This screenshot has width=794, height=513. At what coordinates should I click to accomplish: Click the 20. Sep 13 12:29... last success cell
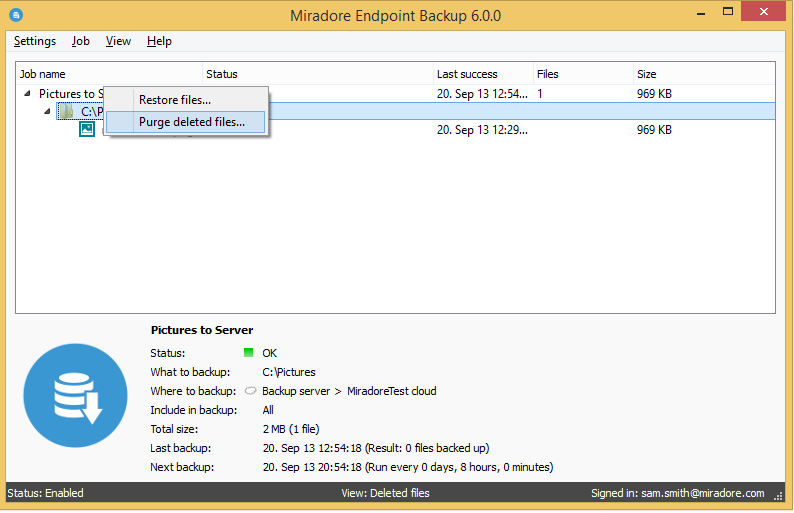pos(482,130)
